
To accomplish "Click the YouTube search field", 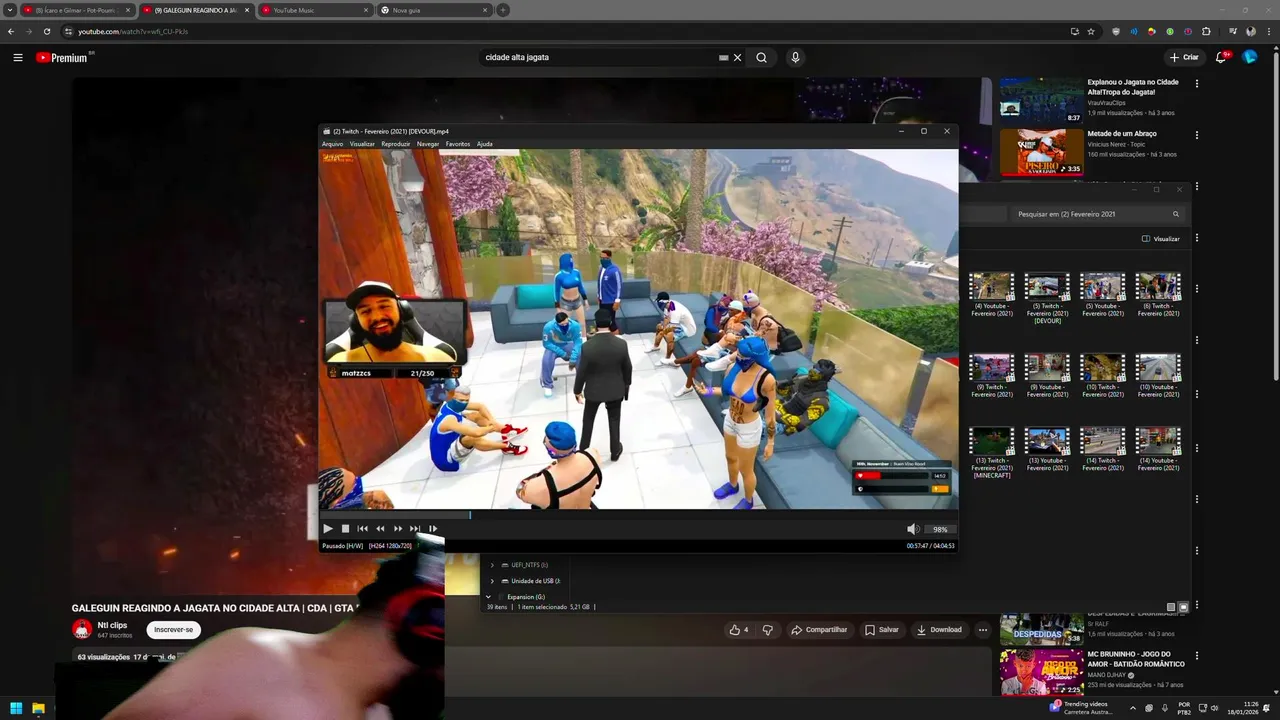I will [600, 57].
